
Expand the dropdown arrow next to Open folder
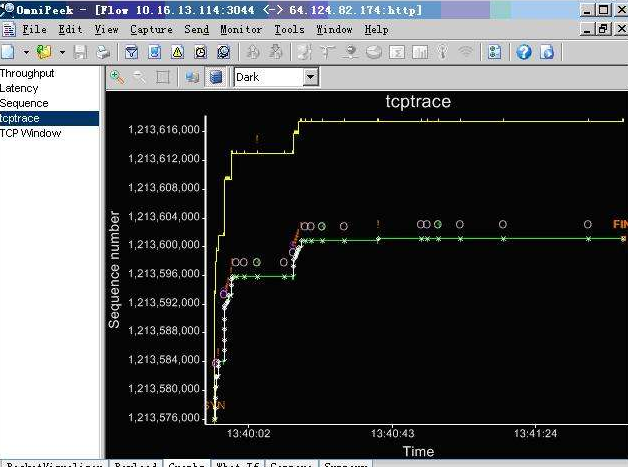coord(62,52)
